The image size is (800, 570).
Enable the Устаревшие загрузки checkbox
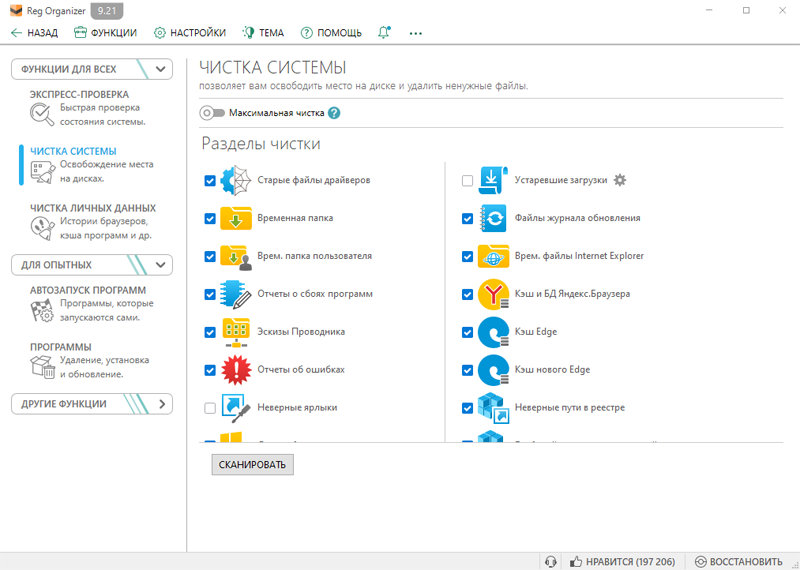[x=467, y=181]
